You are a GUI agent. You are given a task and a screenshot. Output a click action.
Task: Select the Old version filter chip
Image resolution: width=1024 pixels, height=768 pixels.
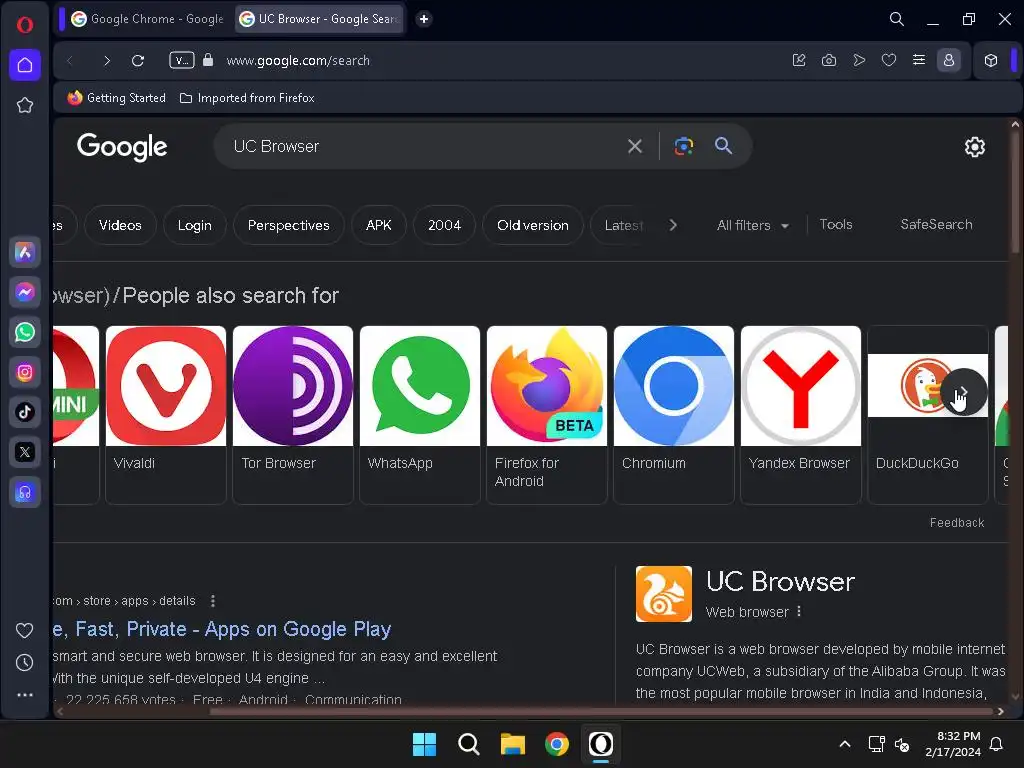click(x=533, y=225)
